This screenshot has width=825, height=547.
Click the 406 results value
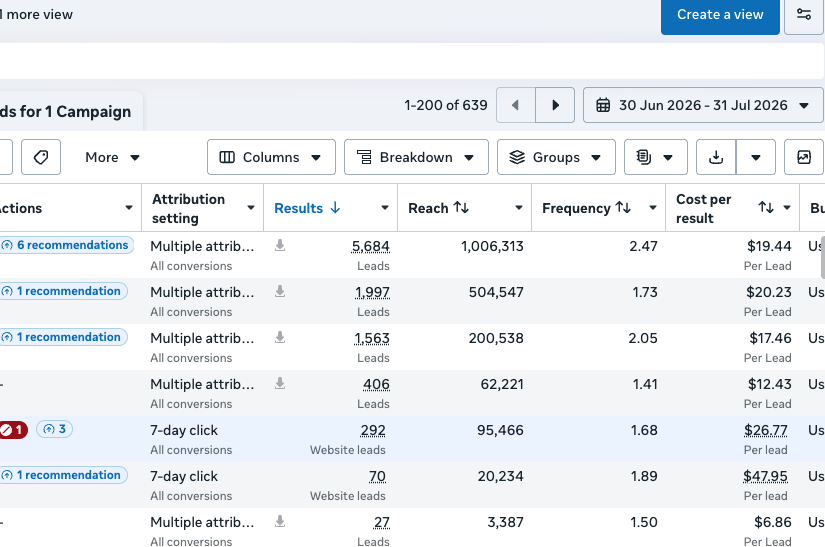pyautogui.click(x=377, y=384)
